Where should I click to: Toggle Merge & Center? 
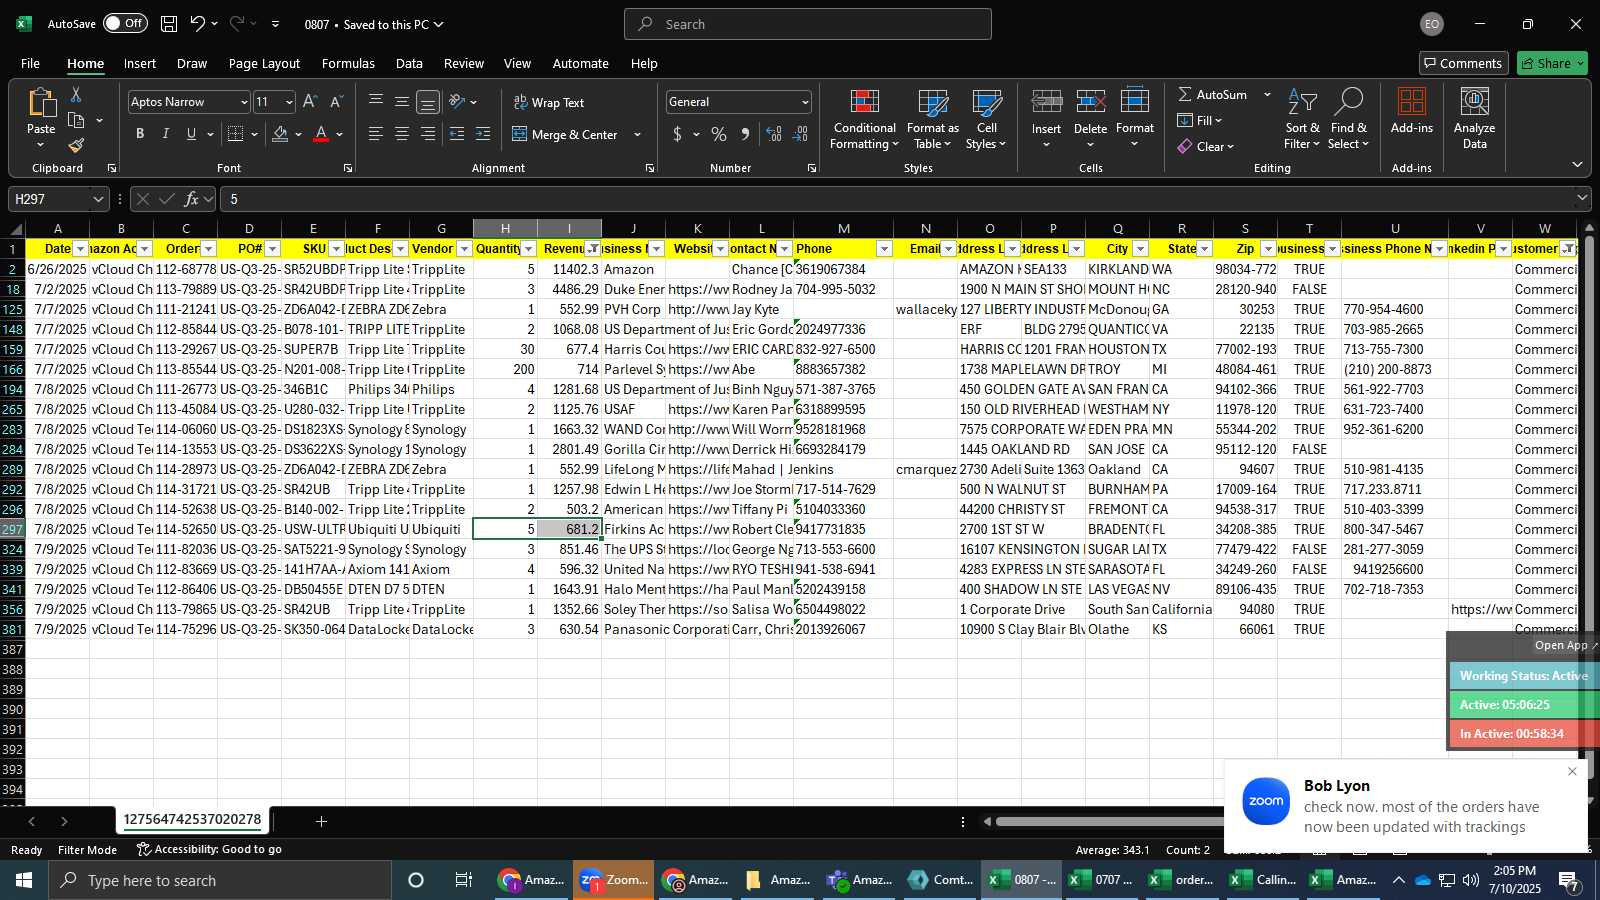coord(565,134)
